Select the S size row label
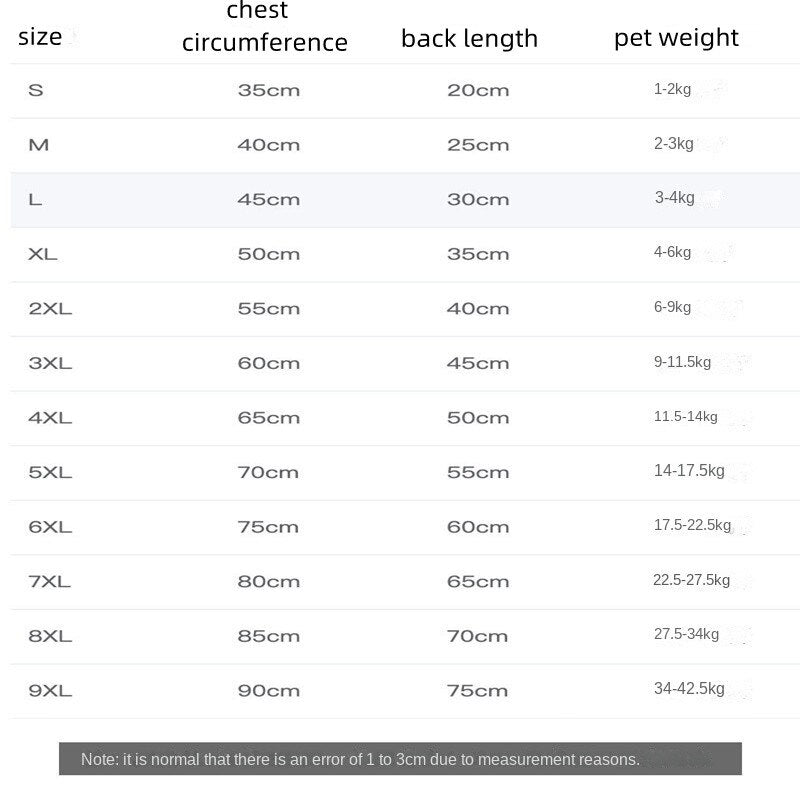Viewport: 800px width, 800px height. click(36, 90)
